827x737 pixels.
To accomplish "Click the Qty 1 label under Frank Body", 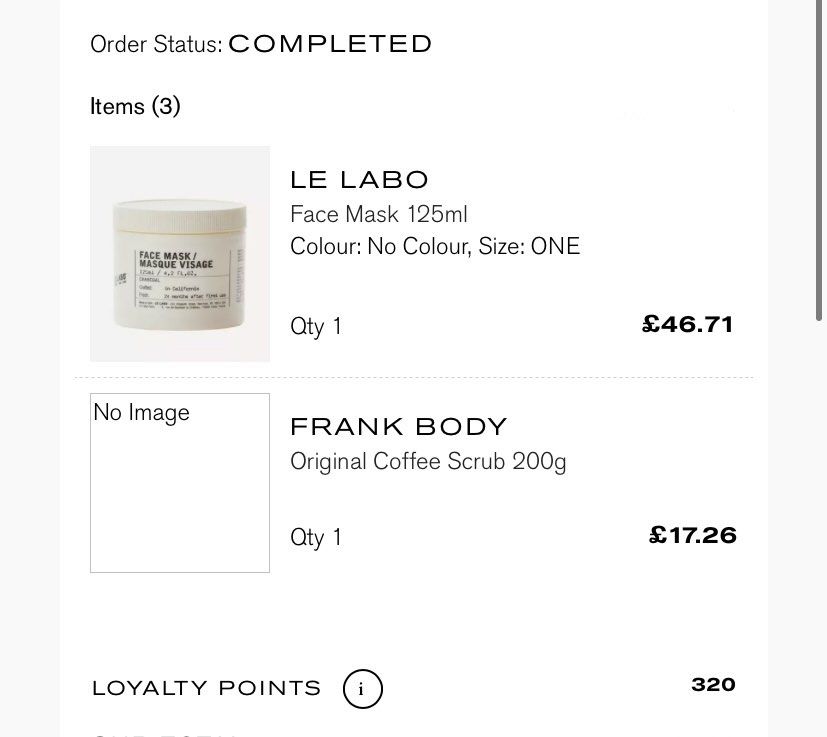I will pyautogui.click(x=315, y=537).
